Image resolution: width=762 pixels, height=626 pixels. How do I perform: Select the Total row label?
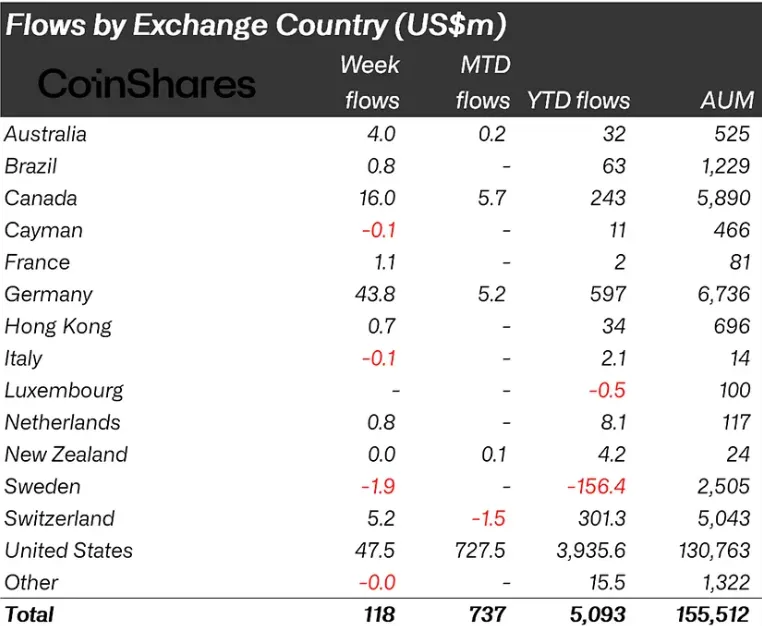tap(29, 614)
